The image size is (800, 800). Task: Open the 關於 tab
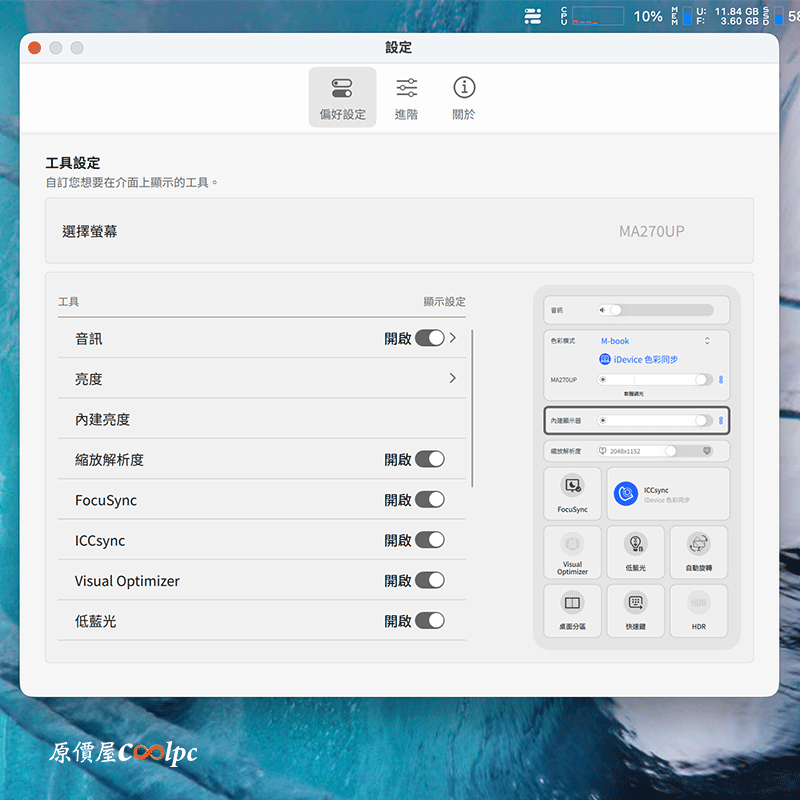[464, 98]
